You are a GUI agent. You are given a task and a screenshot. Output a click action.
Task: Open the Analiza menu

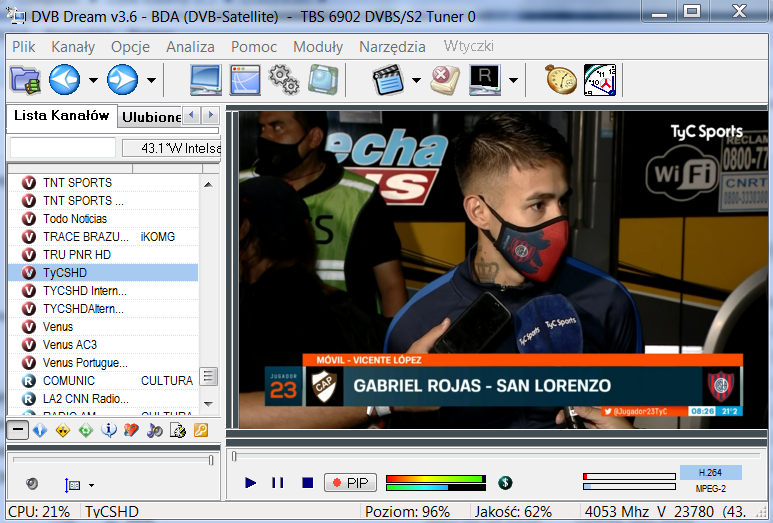[190, 47]
